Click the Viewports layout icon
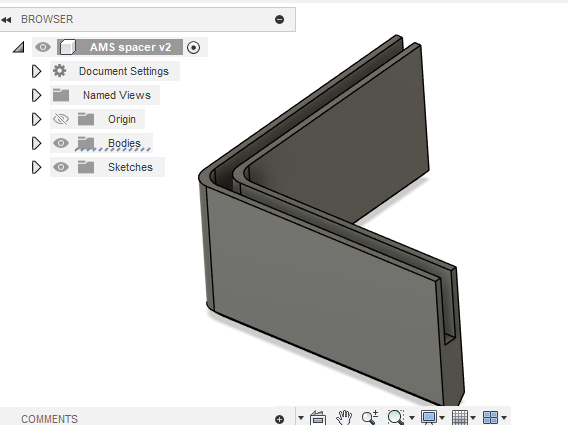The image size is (568, 425). tap(490, 417)
